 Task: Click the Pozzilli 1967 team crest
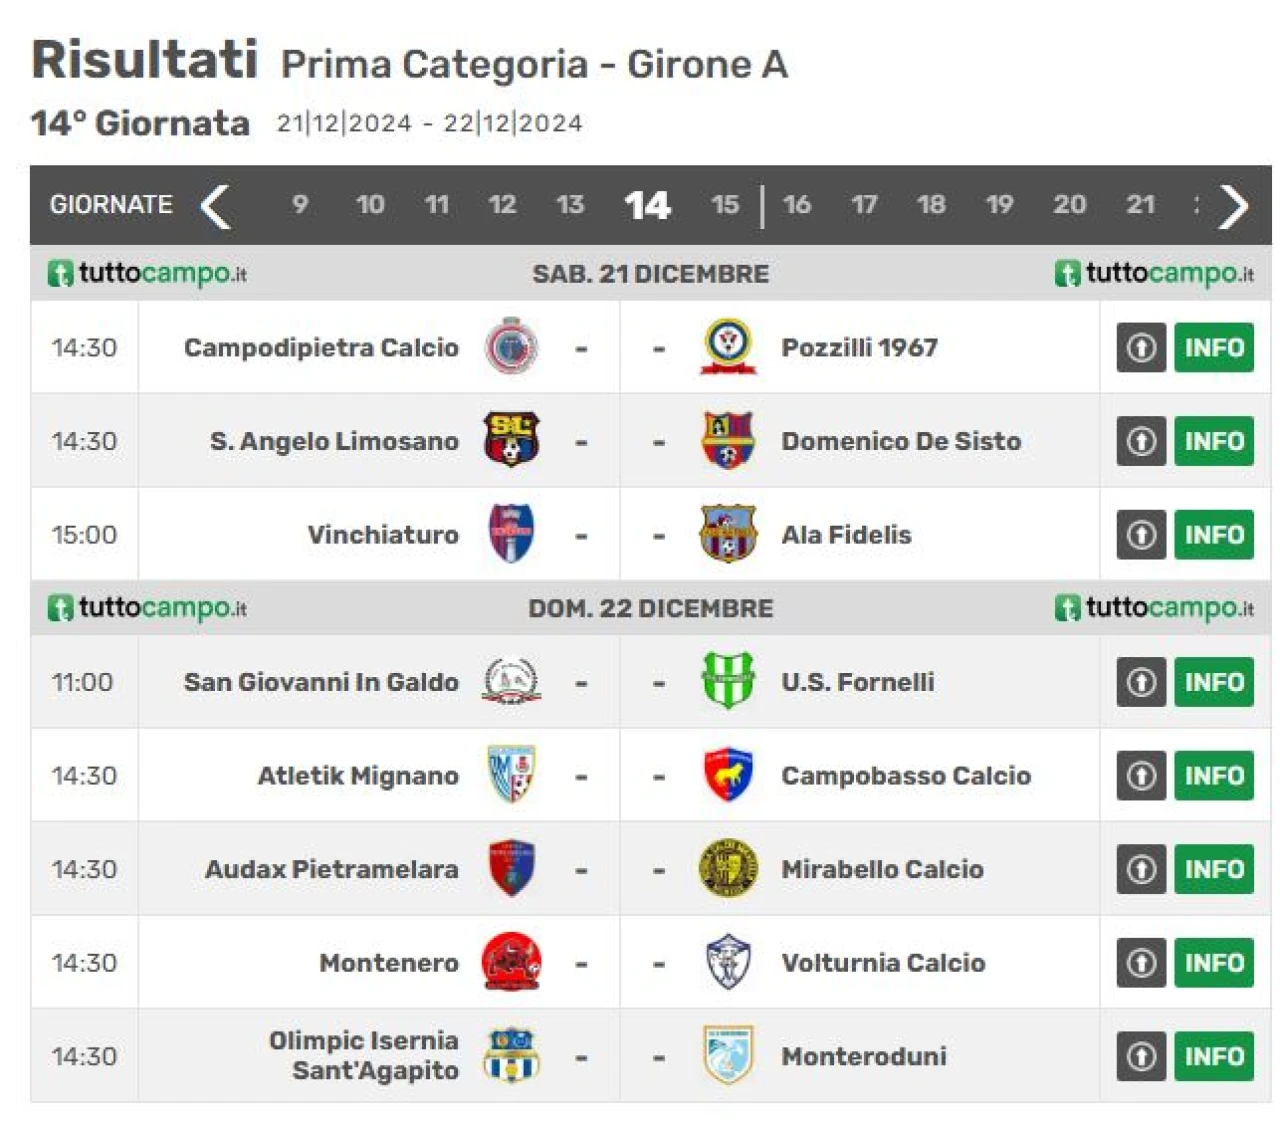(x=727, y=347)
